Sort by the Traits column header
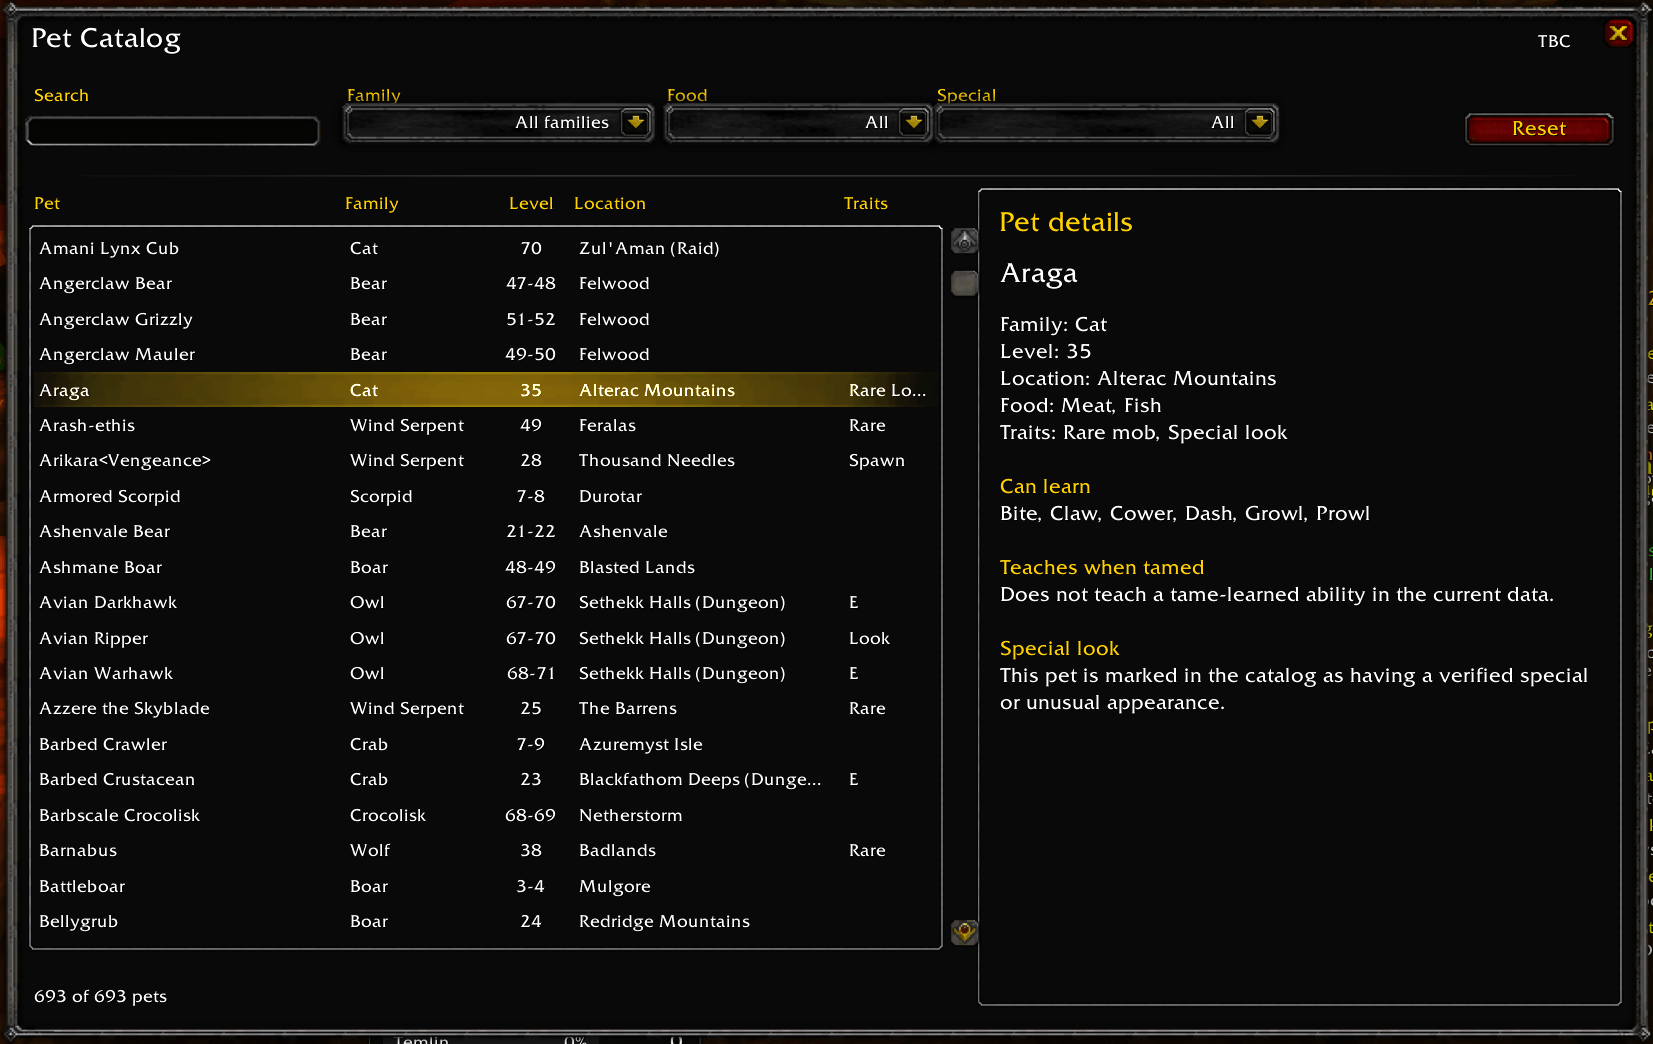Image resolution: width=1653 pixels, height=1044 pixels. 865,203
